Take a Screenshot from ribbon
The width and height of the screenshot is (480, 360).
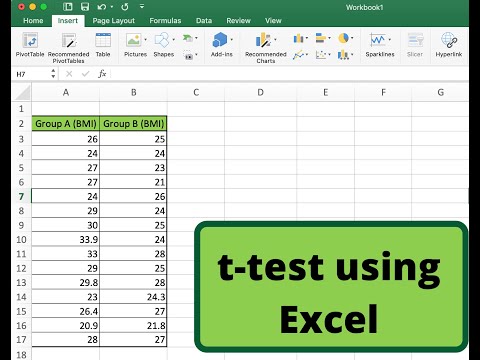(x=188, y=55)
